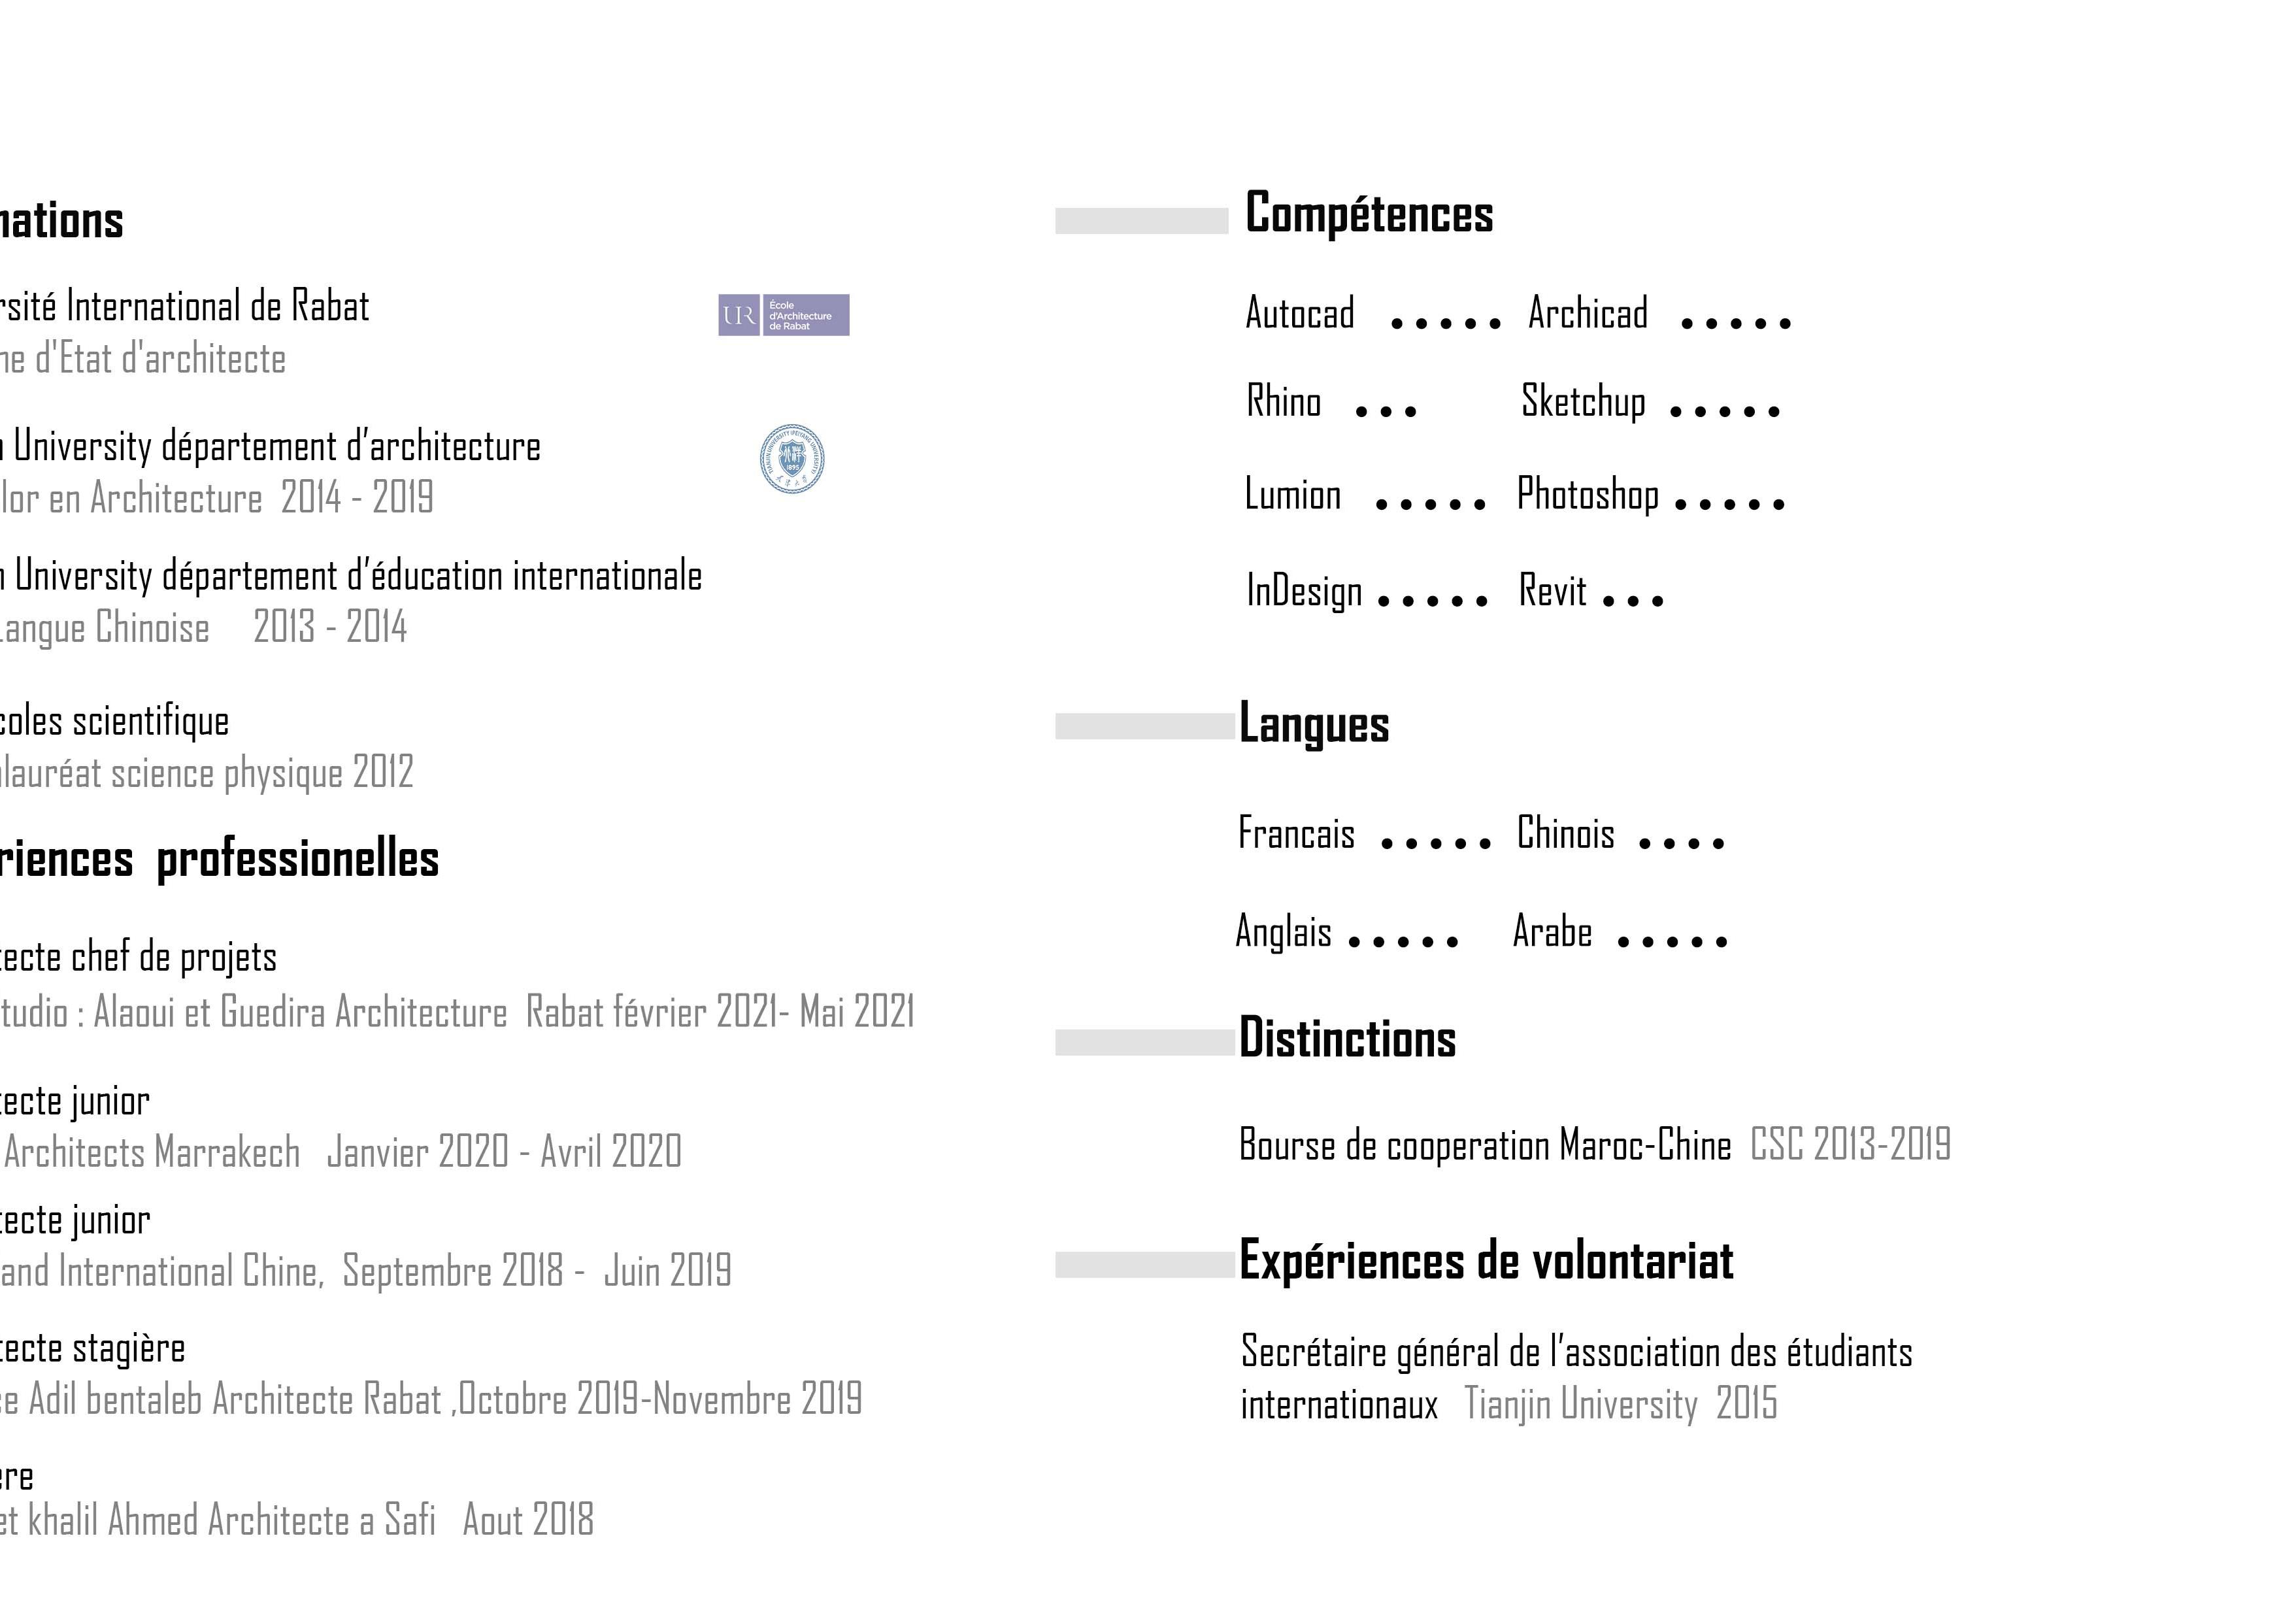Viewport: 2296px width, 1621px height.
Task: Click the Tianjin University 2015 text
Action: (x=1620, y=1404)
